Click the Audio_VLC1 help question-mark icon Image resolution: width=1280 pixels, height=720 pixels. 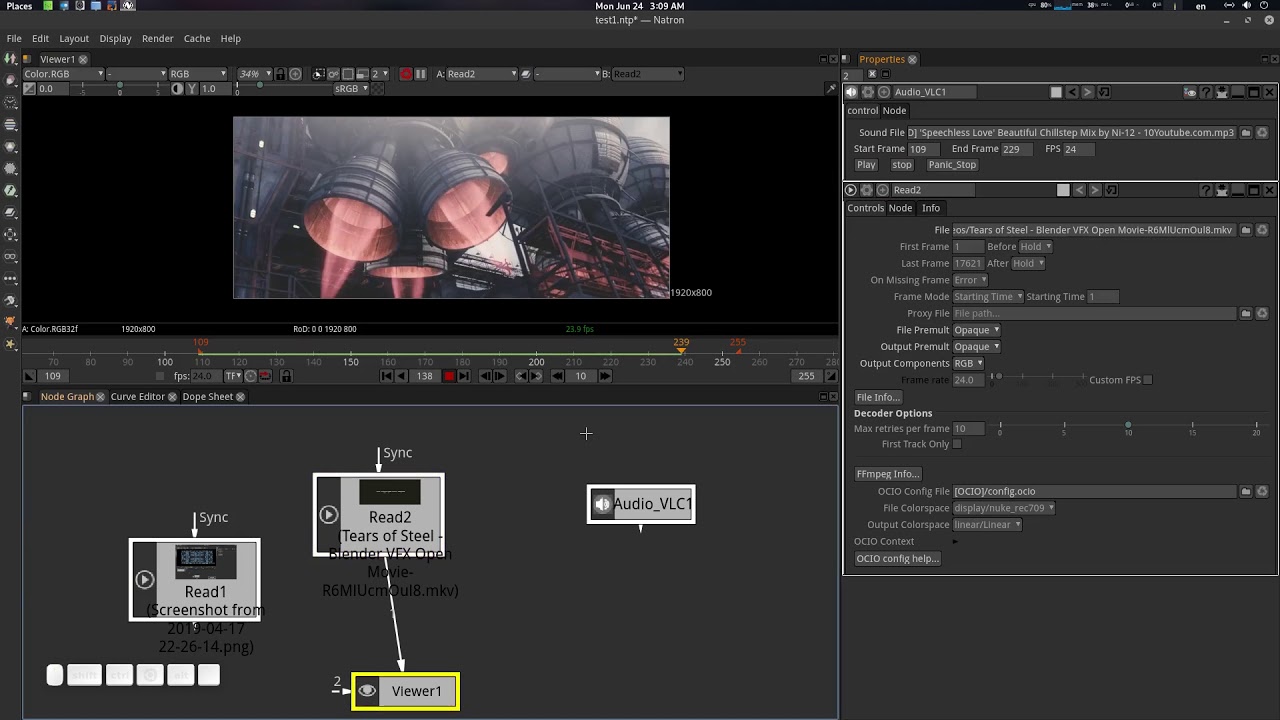1206,92
